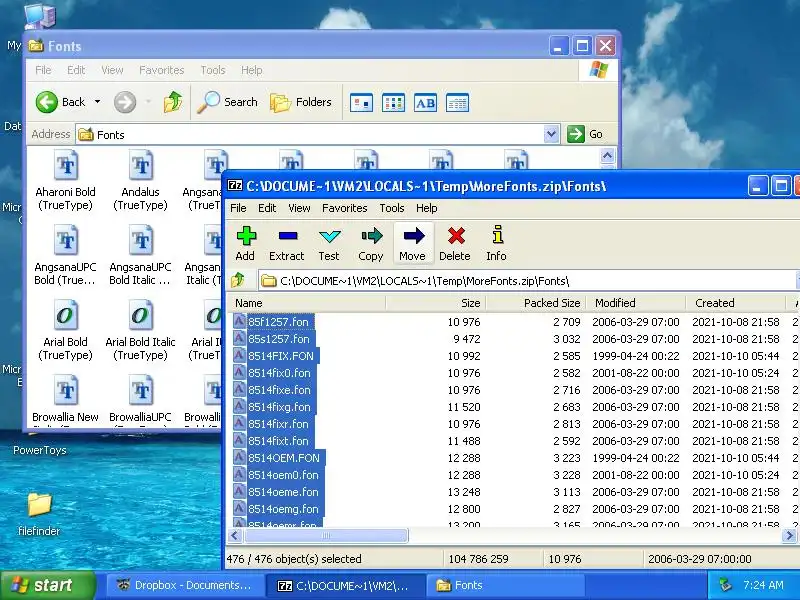The height and width of the screenshot is (600, 800).
Task: Click the Extract toolbar icon in 7-Zip
Action: tap(287, 243)
